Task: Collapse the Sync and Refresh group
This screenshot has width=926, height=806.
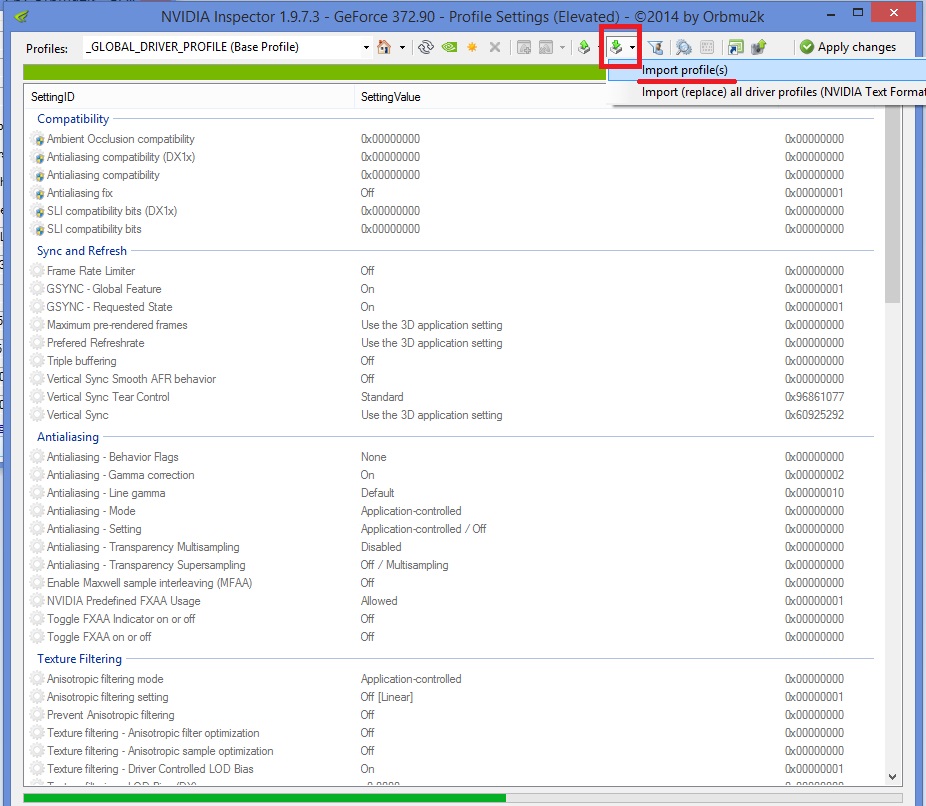Action: pos(81,251)
